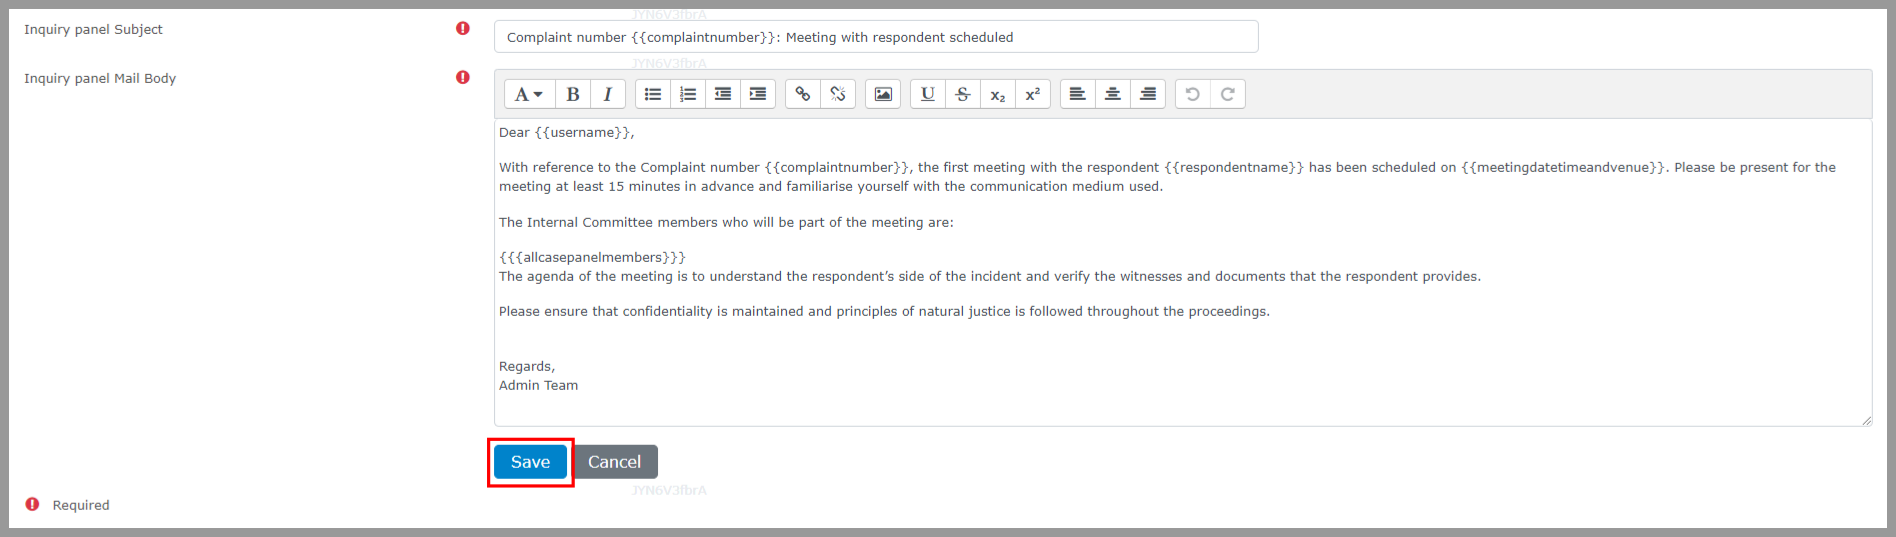Screen dimensions: 1896x537
Task: Insert a numbered list
Action: point(688,94)
